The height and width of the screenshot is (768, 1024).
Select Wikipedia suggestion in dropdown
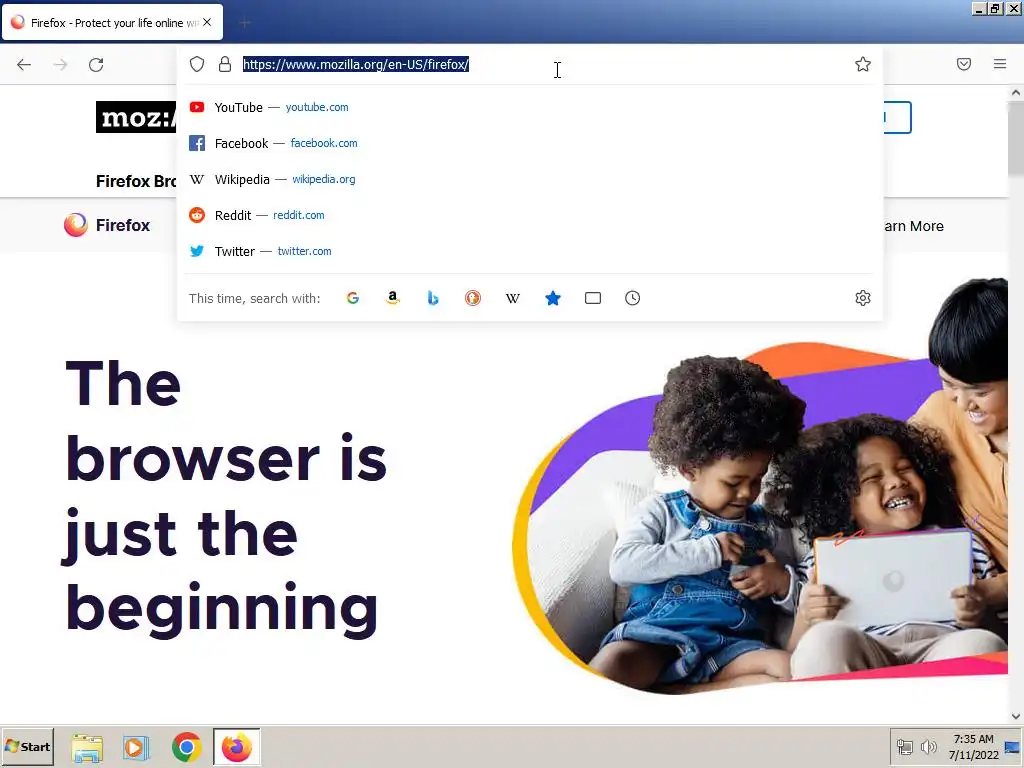pyautogui.click(x=530, y=179)
